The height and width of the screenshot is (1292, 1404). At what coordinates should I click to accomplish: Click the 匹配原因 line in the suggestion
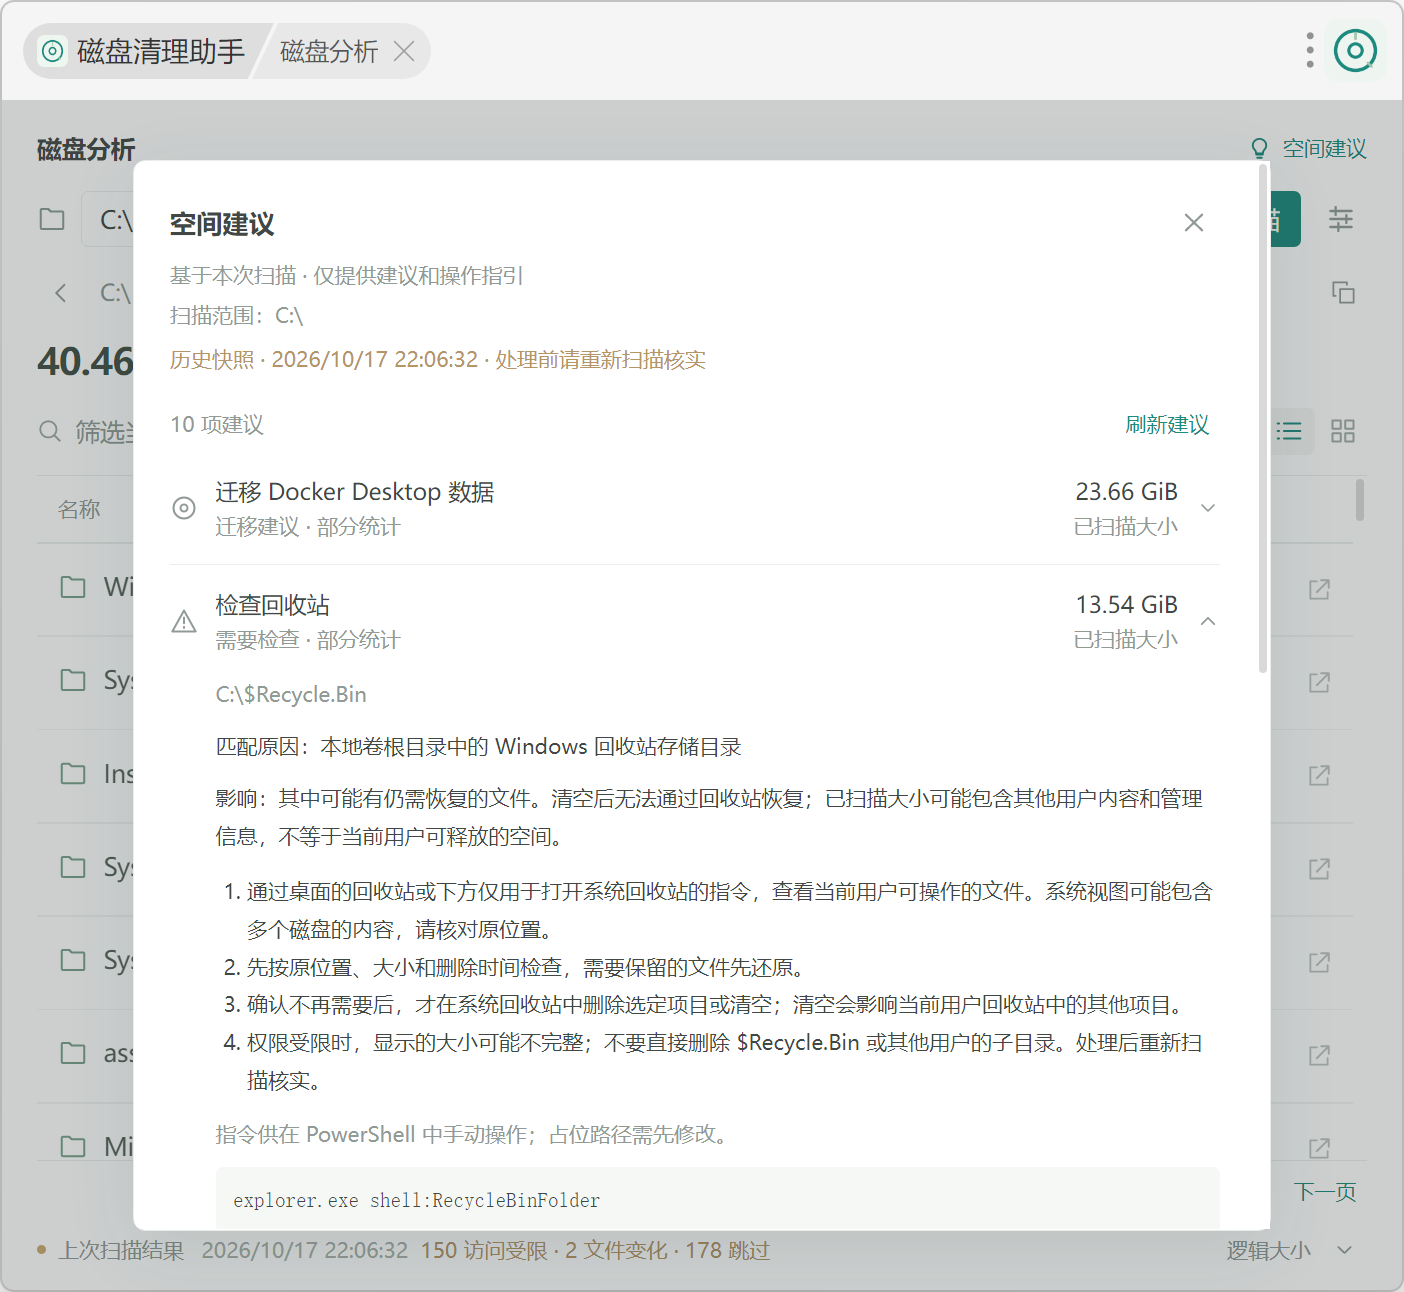(x=479, y=747)
